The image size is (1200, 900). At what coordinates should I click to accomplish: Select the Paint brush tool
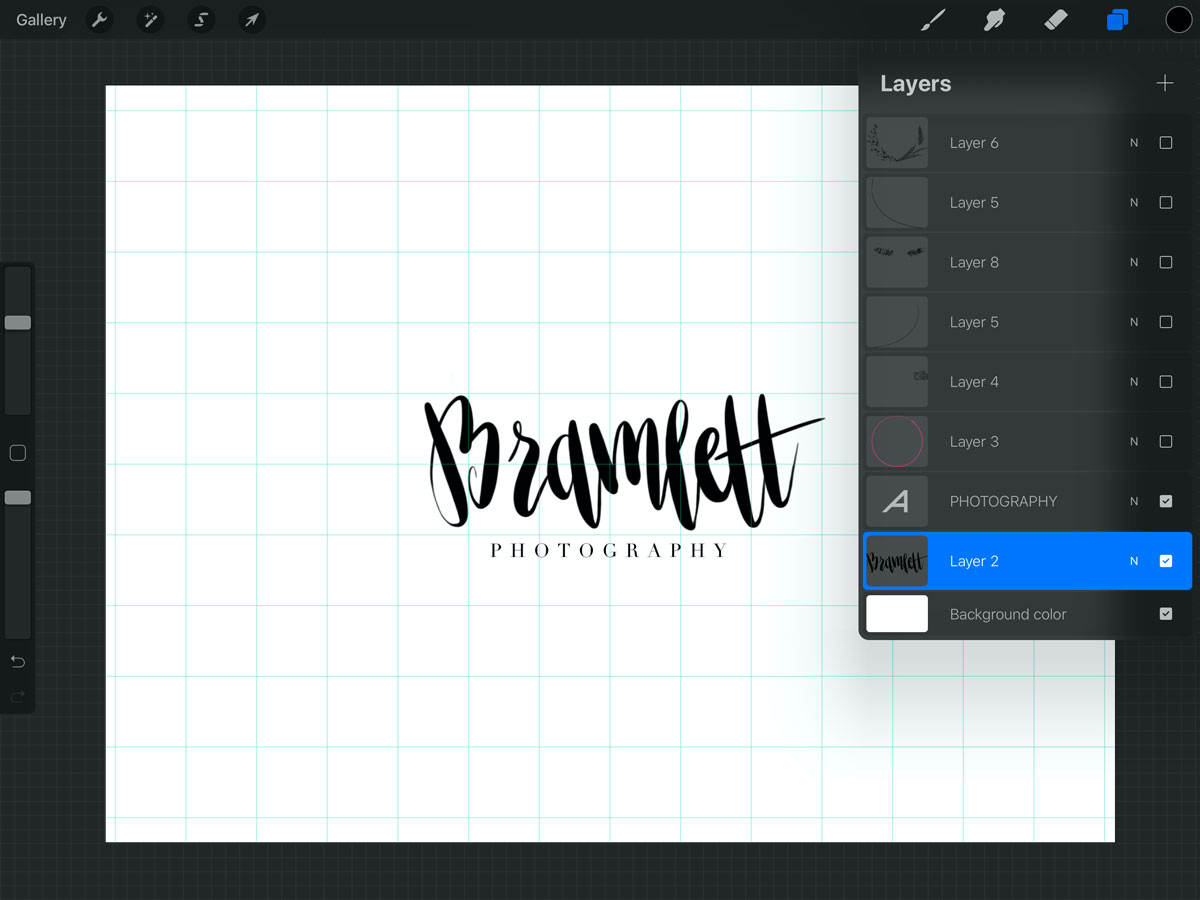click(932, 19)
